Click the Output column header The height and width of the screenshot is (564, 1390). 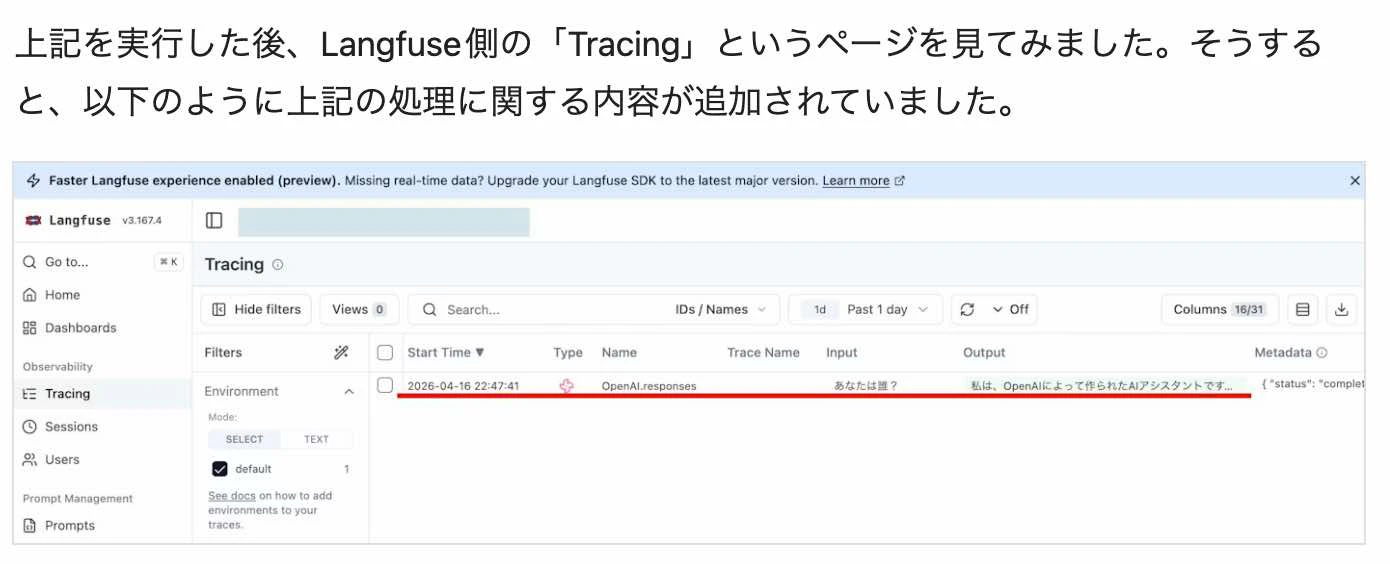[984, 352]
